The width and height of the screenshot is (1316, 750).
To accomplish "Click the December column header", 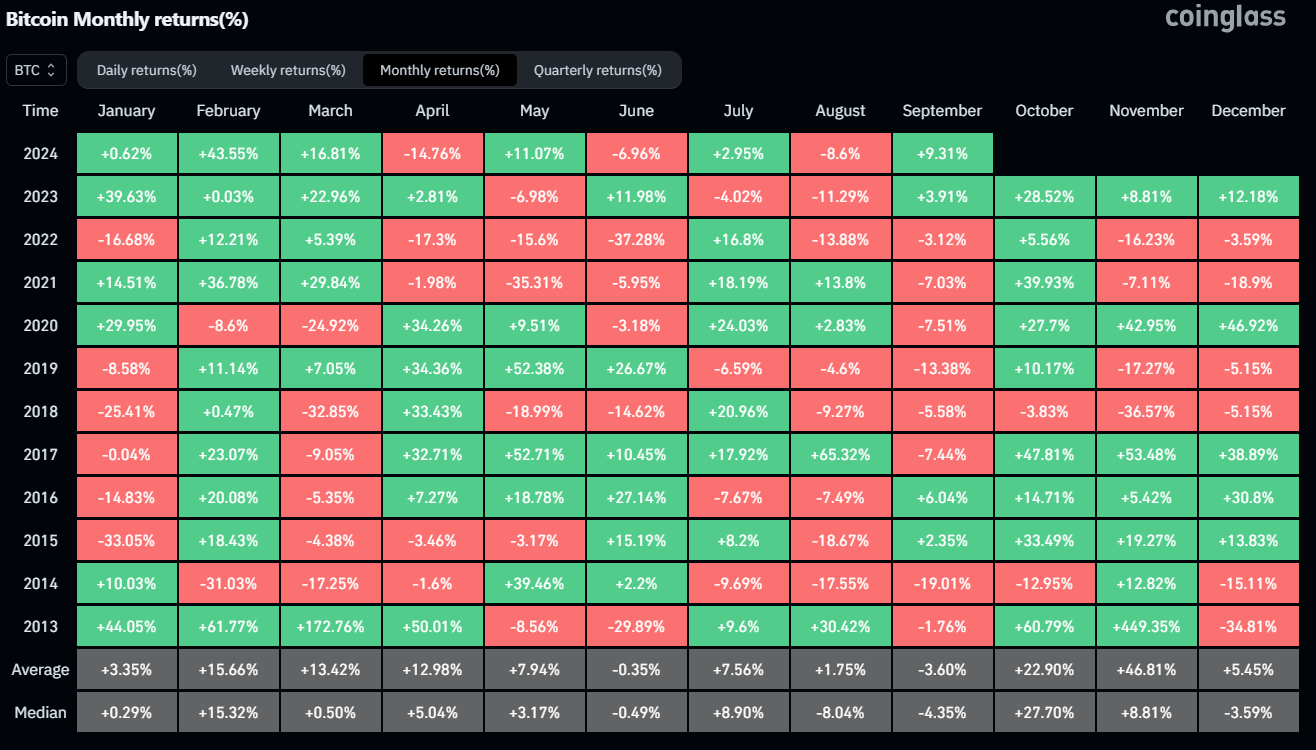I will click(x=1248, y=111).
